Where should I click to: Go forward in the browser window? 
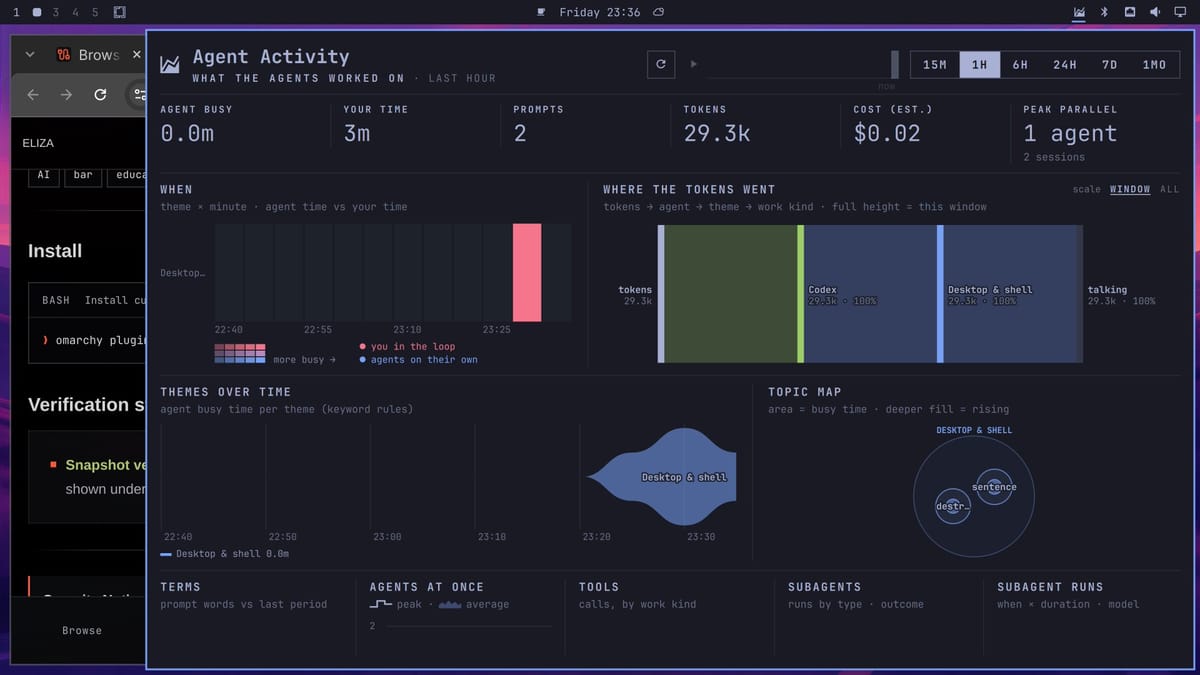66,94
